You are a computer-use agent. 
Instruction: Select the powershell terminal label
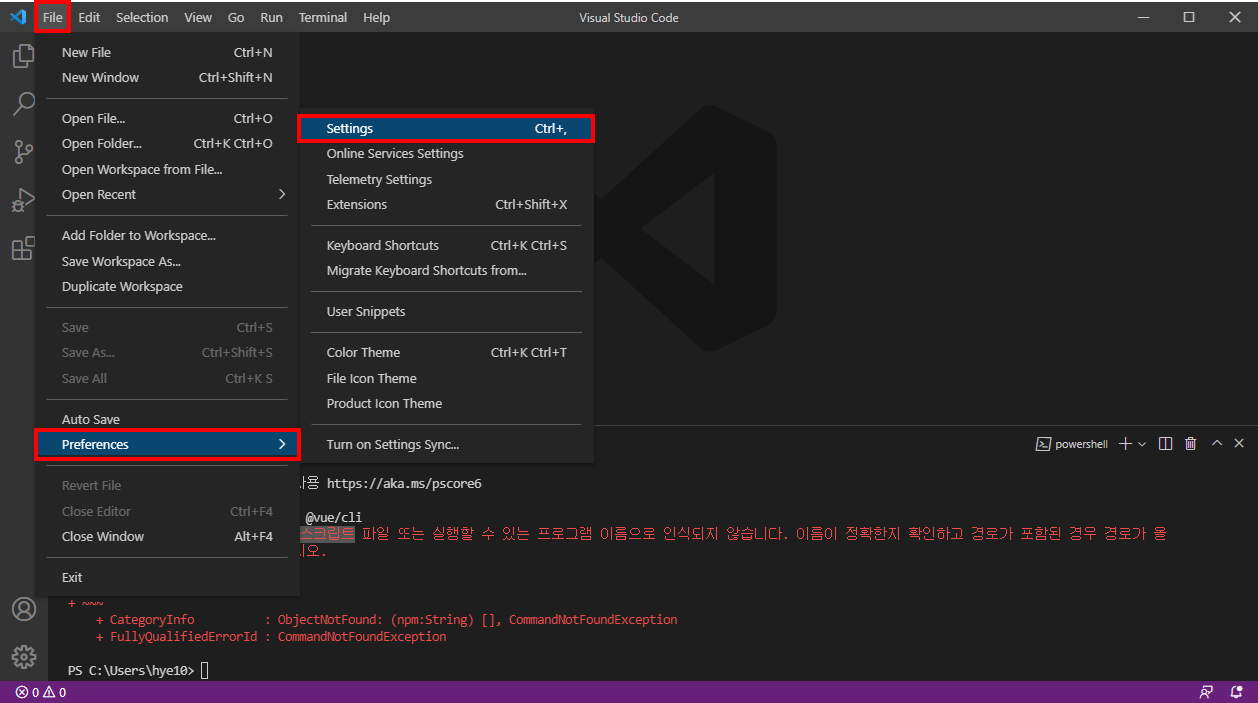(x=1072, y=444)
